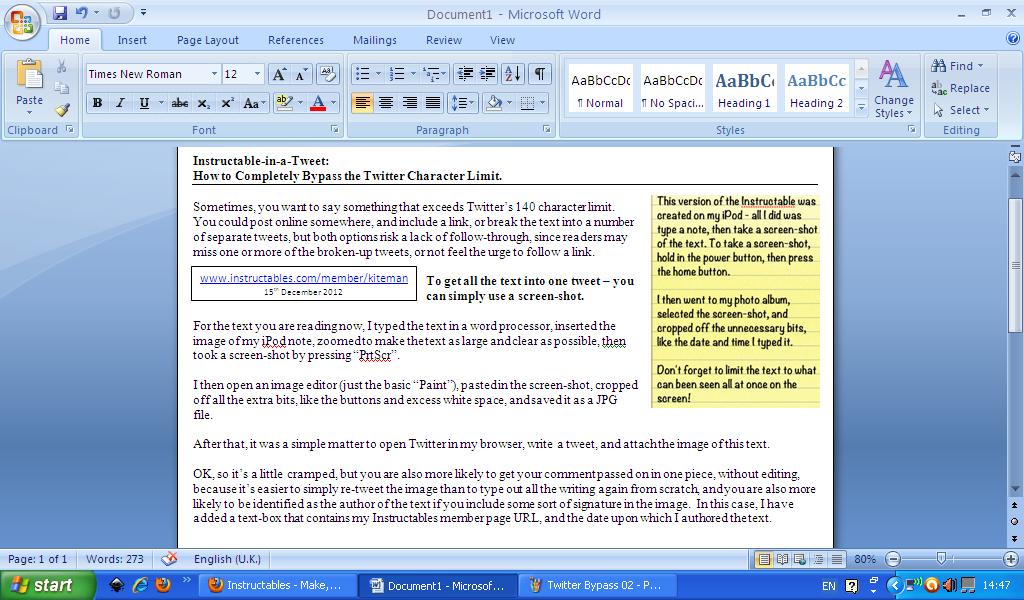Click the Windows start button
1024x600 pixels.
pos(47,585)
